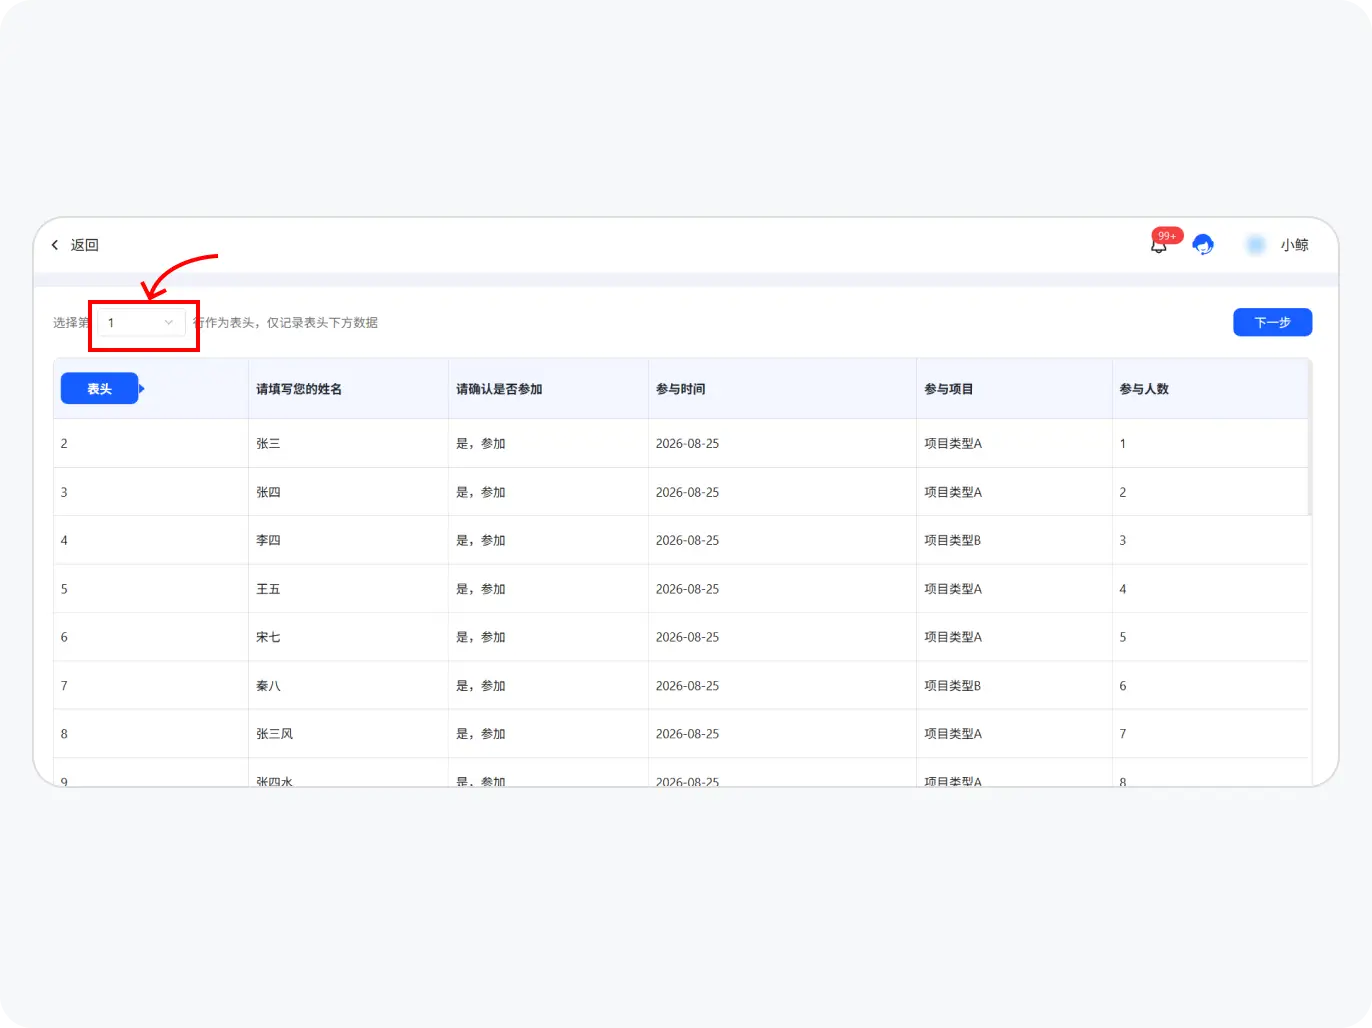The image size is (1372, 1028).
Task: Open the notification bell with 99+ badge
Action: point(1159,245)
